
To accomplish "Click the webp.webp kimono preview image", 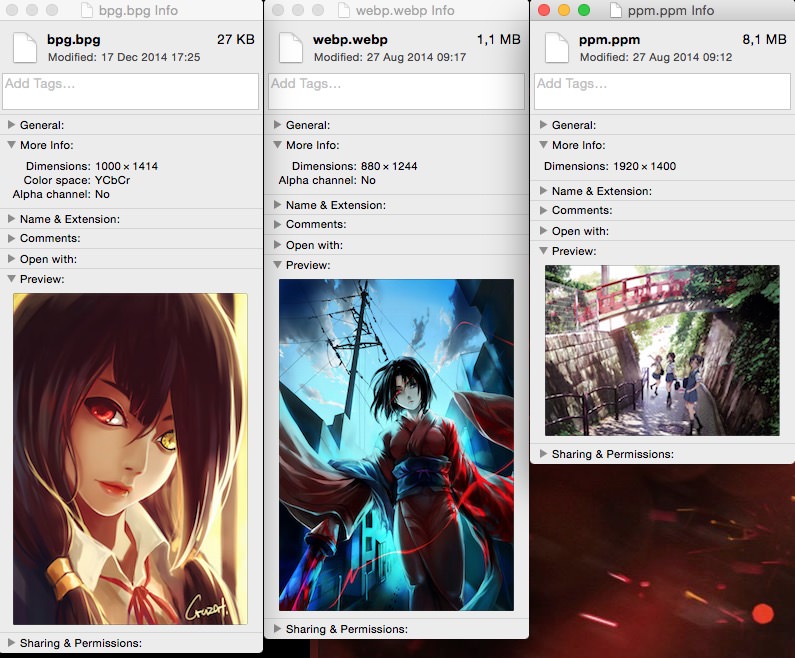I will point(396,445).
